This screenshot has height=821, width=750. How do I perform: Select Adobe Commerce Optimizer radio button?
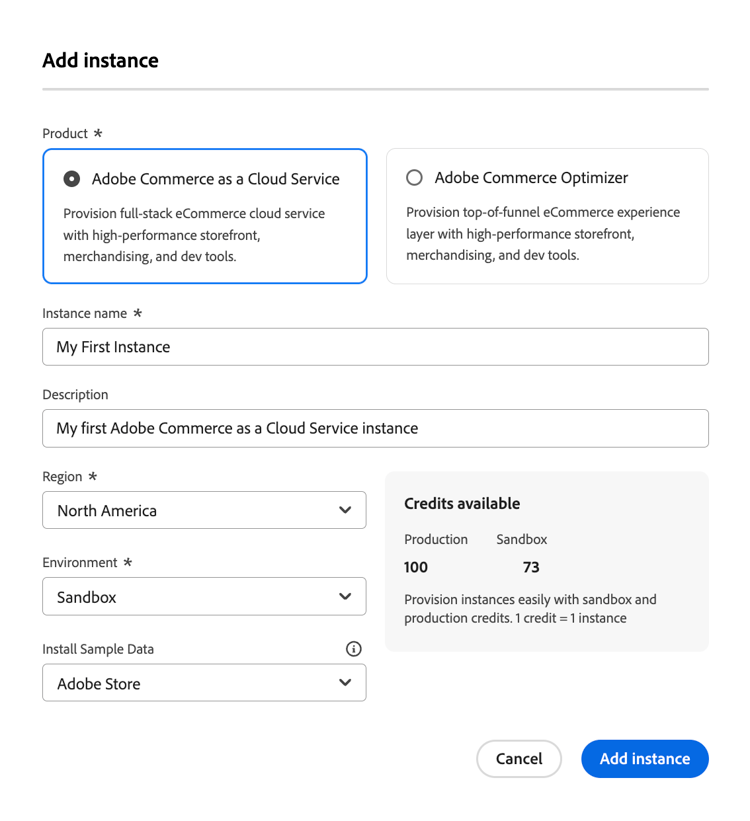[414, 177]
